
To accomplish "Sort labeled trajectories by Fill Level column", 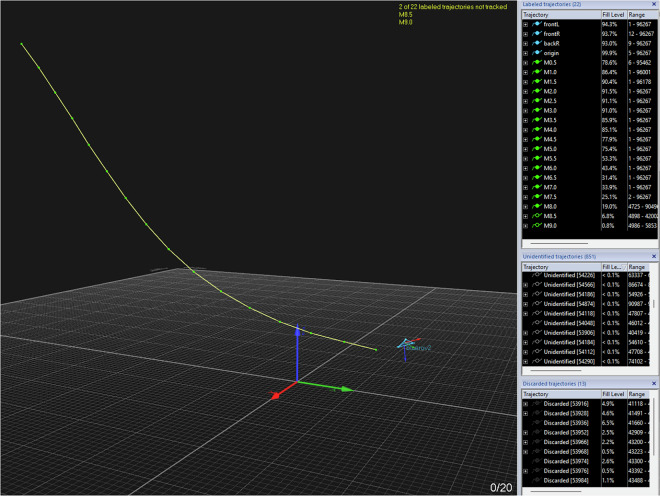I will coord(613,15).
